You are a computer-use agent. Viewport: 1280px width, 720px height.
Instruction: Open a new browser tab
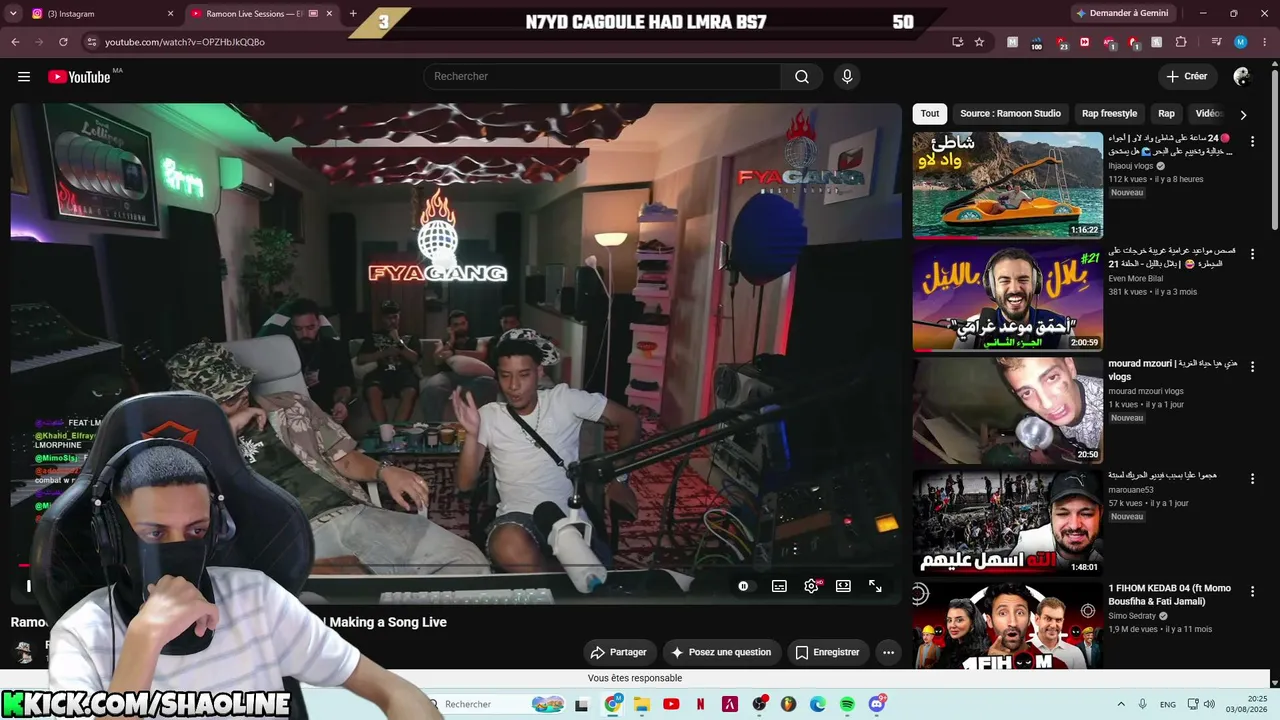pos(353,14)
